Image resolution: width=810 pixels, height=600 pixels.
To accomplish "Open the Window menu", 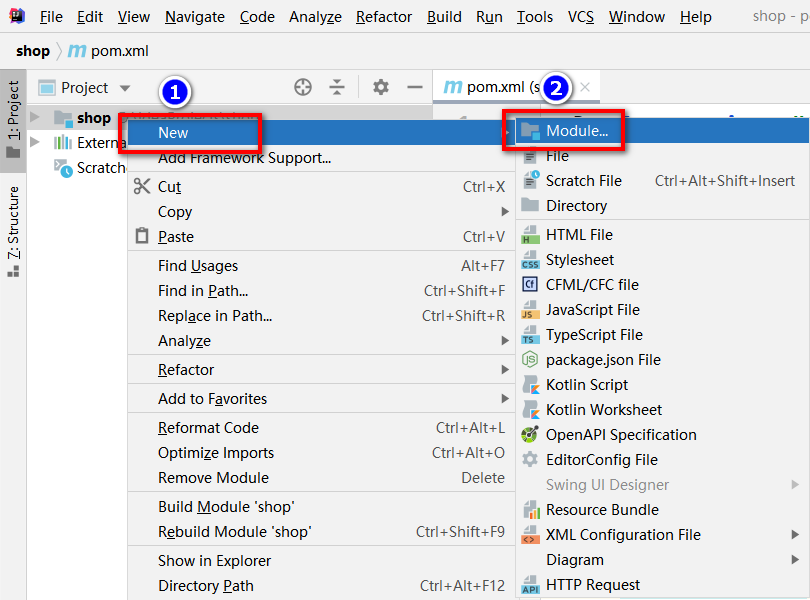I will pyautogui.click(x=636, y=17).
